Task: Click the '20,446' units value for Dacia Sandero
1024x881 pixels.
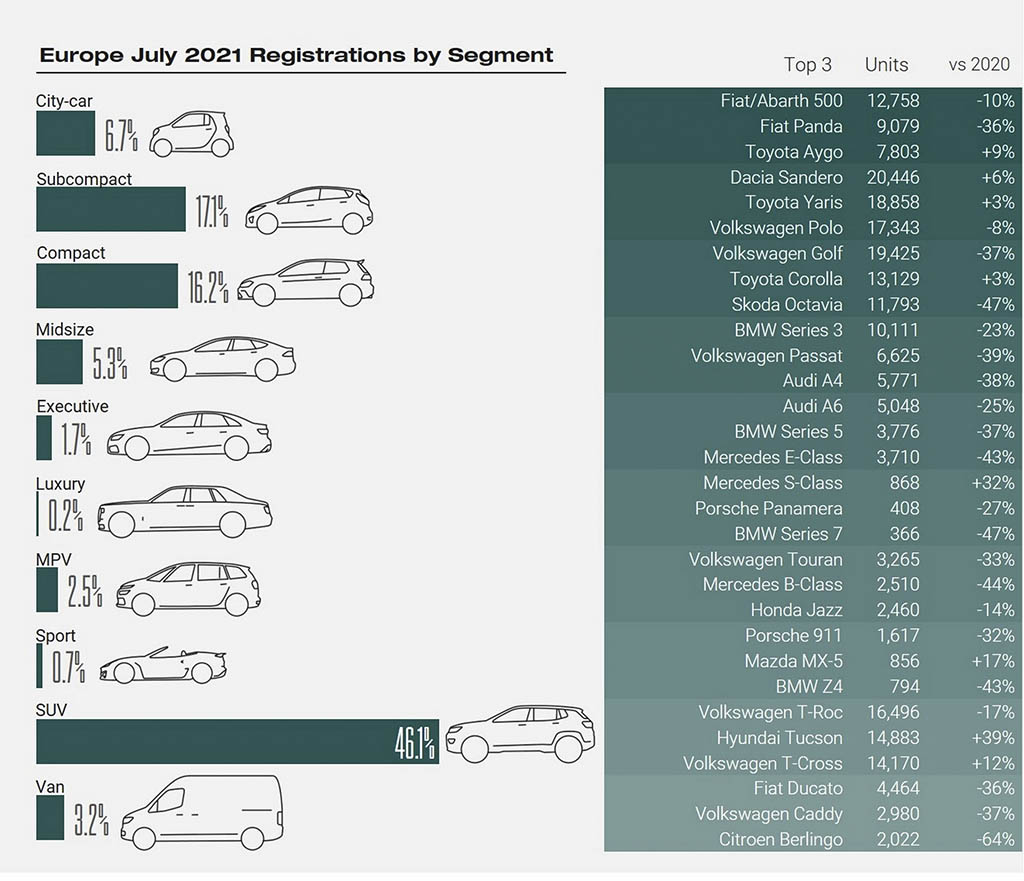Action: point(893,177)
